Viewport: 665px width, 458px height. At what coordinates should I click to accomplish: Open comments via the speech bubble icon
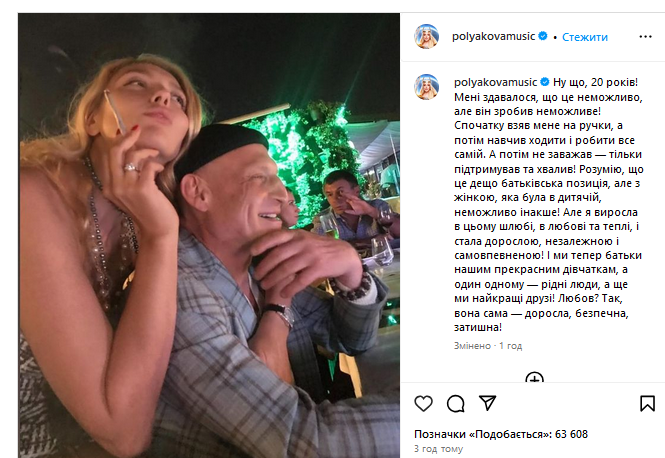[x=456, y=403]
